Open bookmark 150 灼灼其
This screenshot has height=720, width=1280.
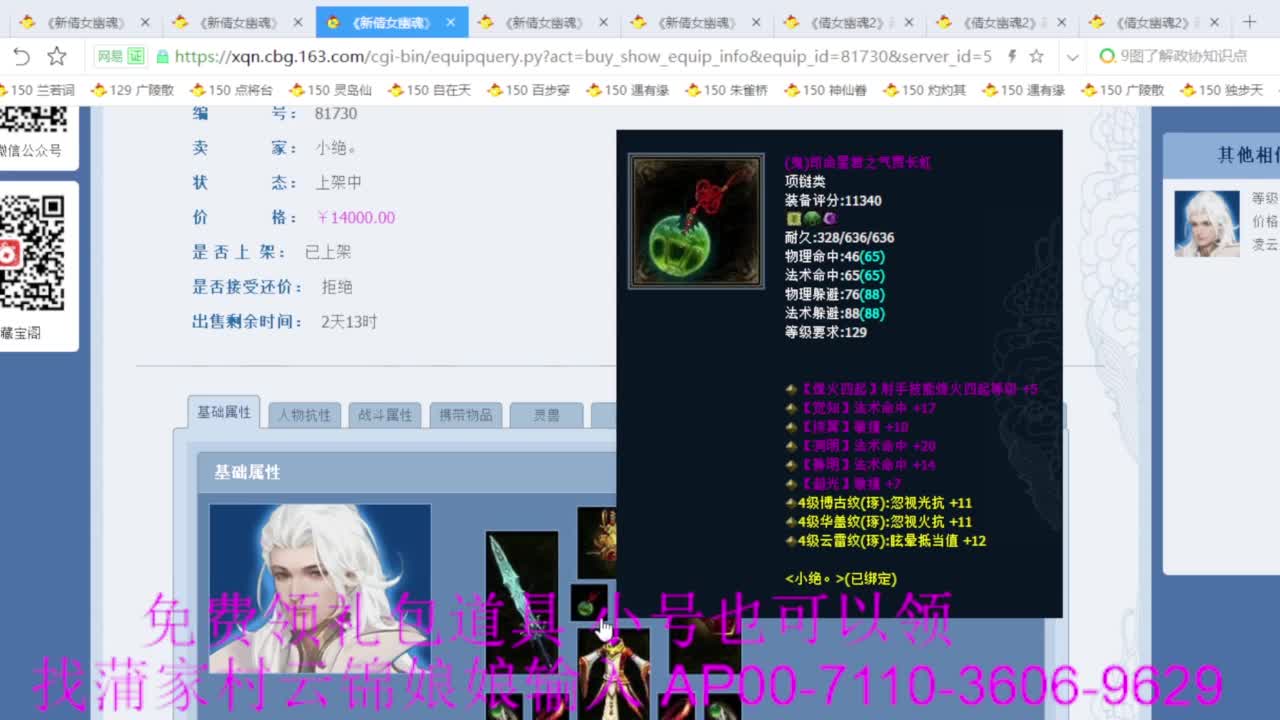pyautogui.click(x=924, y=90)
